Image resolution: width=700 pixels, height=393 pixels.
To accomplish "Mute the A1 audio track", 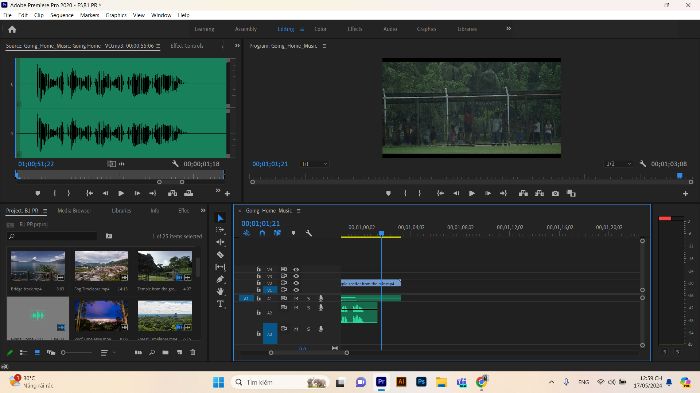I will coord(296,298).
